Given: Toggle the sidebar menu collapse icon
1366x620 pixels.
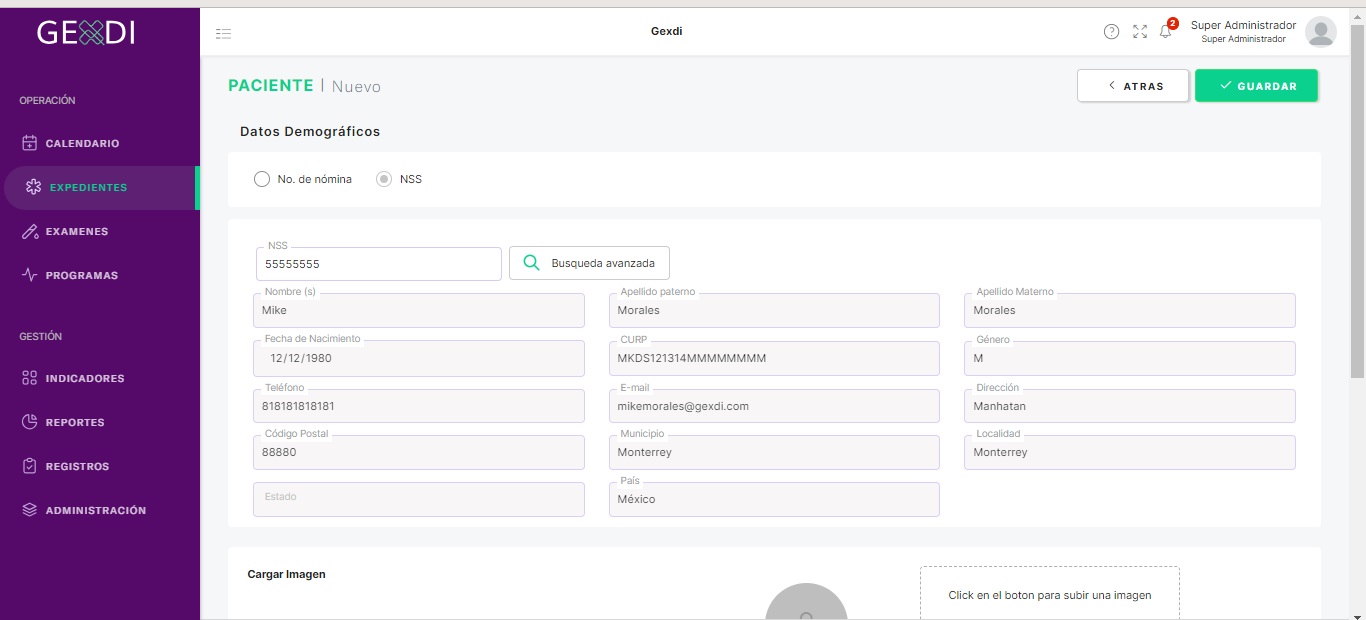Looking at the screenshot, I should point(223,33).
